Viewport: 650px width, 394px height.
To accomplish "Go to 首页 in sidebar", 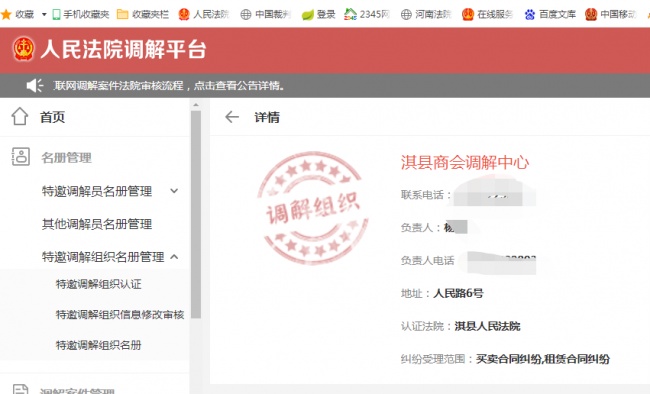I will pos(52,117).
